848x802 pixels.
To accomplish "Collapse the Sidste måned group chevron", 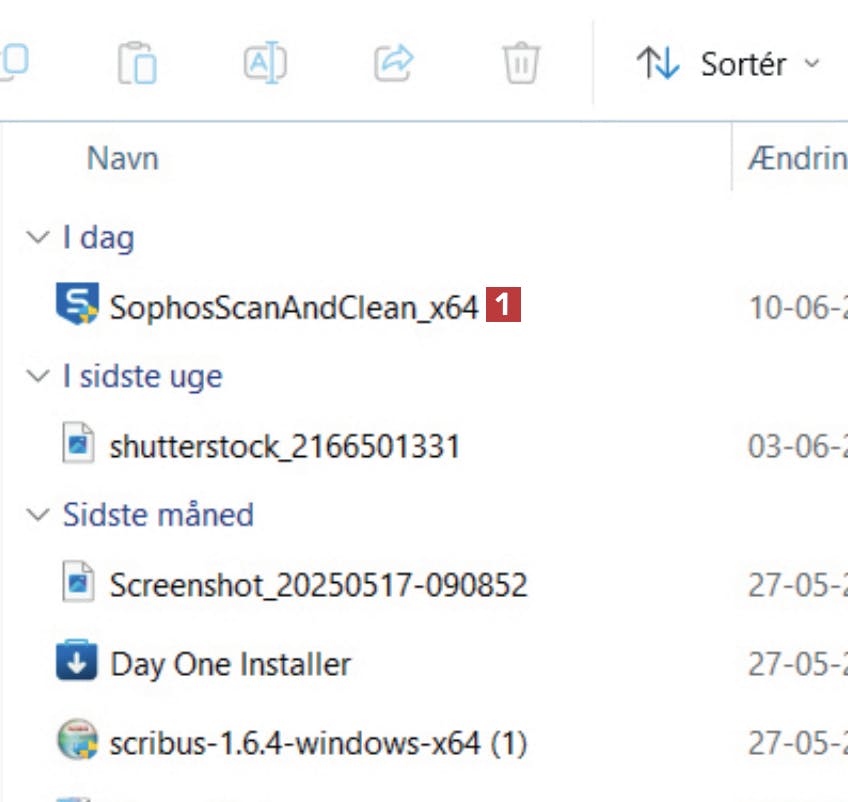I will click(38, 515).
